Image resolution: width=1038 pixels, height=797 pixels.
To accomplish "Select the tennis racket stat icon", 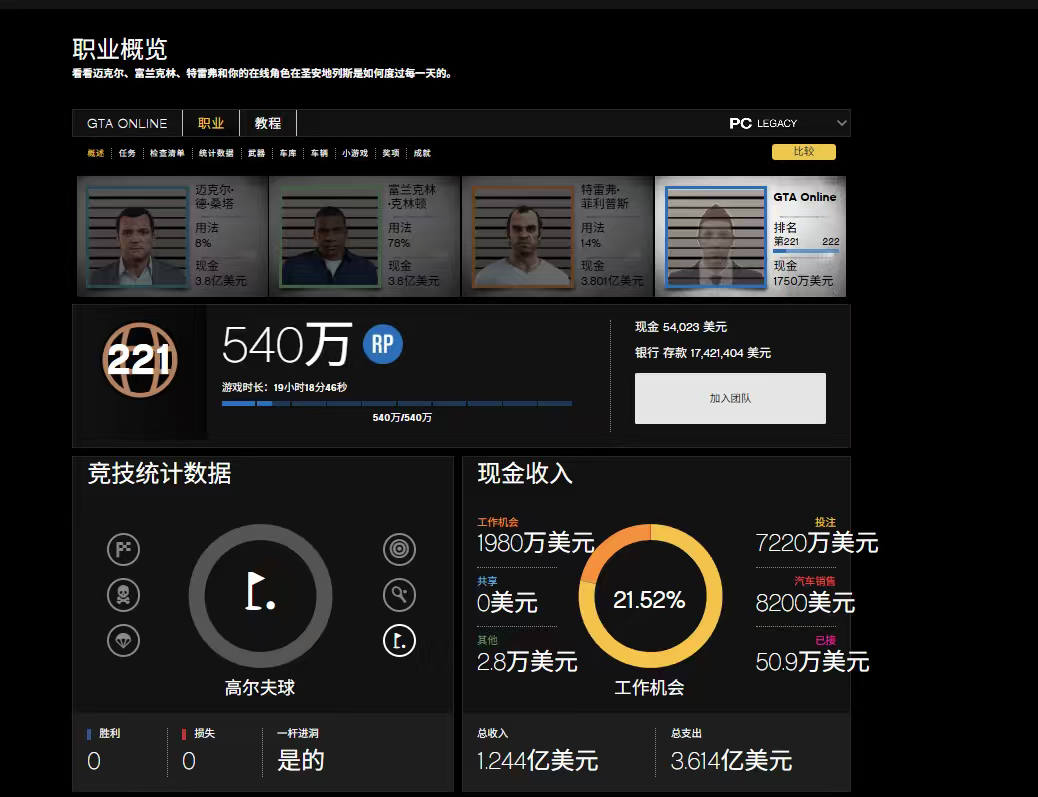I will (x=399, y=596).
